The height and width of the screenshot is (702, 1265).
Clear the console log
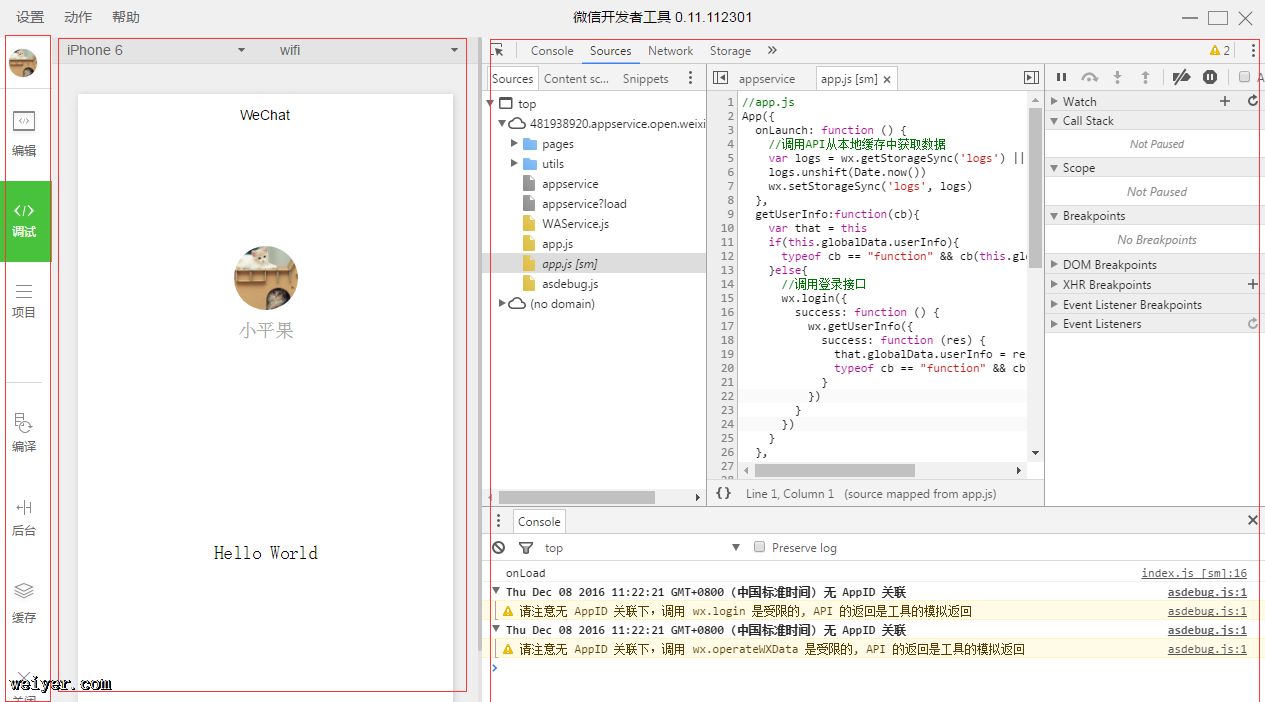point(499,548)
